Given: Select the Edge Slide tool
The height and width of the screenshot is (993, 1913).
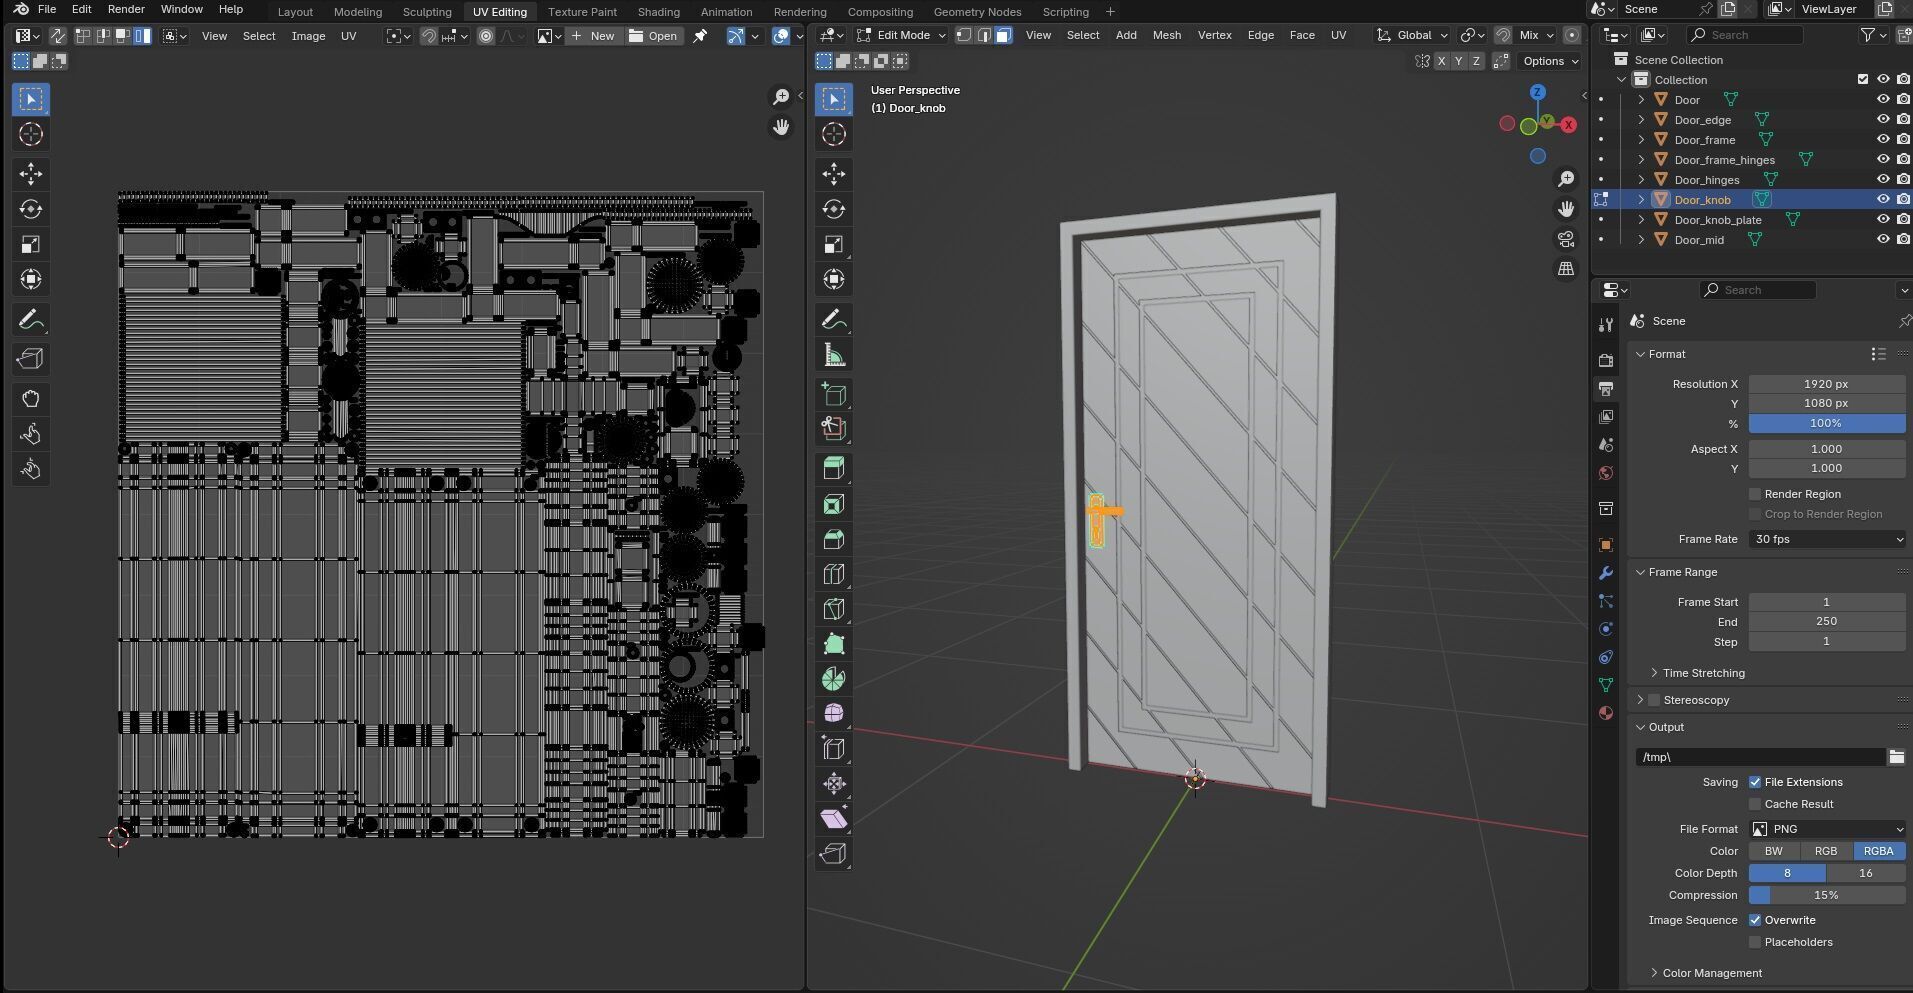Looking at the screenshot, I should 834,748.
